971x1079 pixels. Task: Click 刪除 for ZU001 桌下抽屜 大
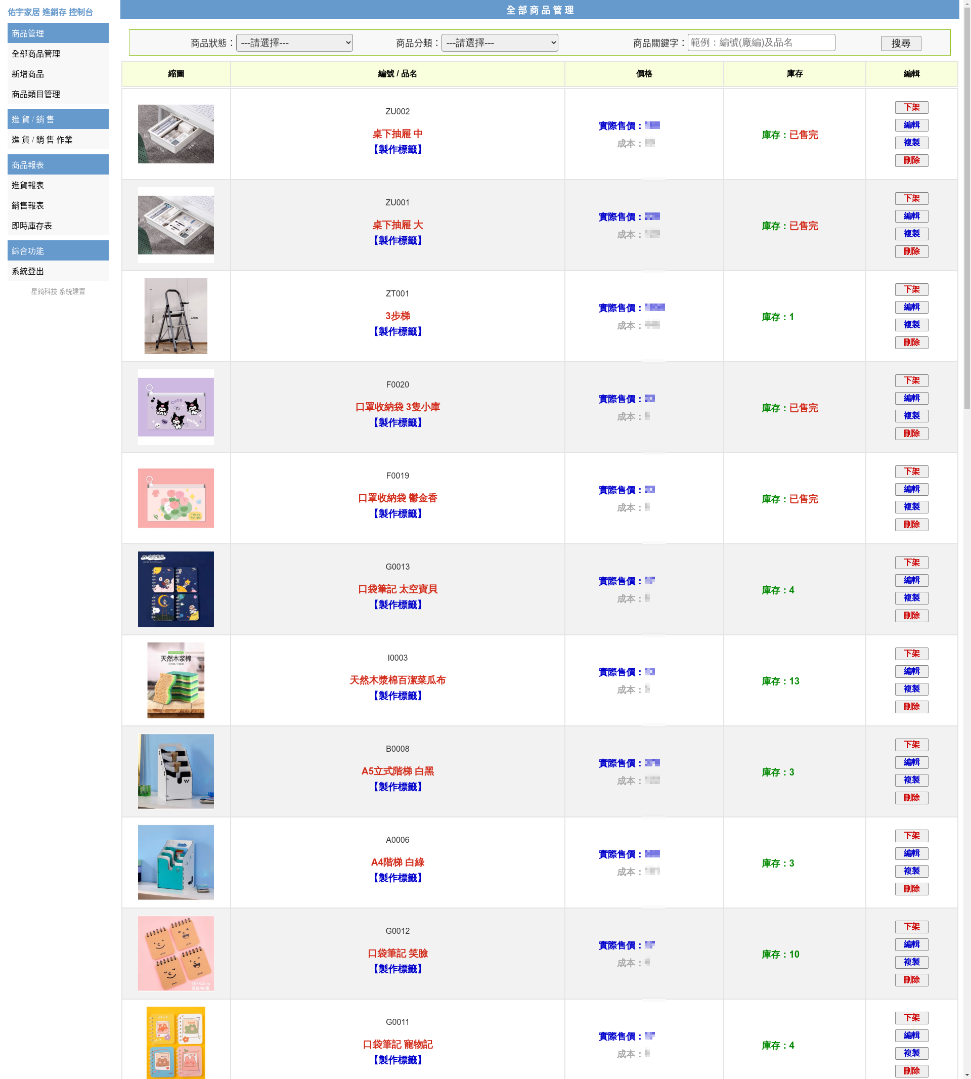pyautogui.click(x=912, y=251)
